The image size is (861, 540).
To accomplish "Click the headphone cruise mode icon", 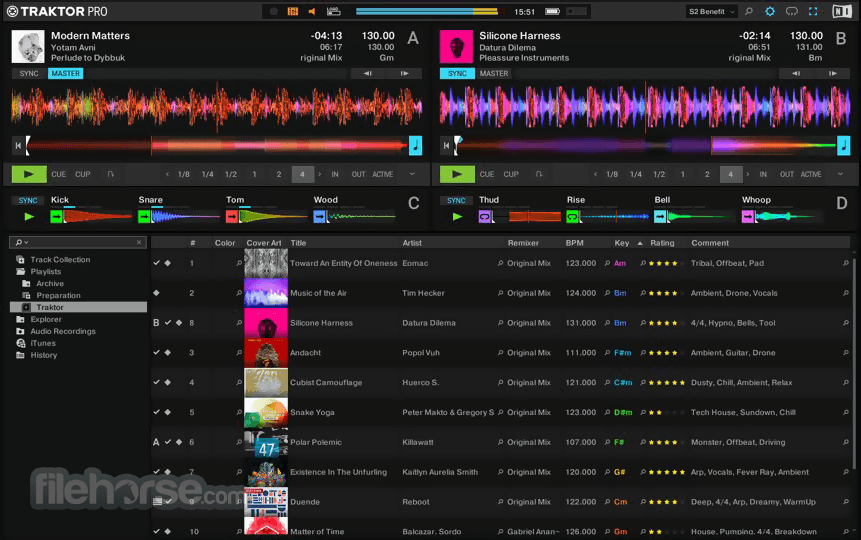I will (x=791, y=11).
